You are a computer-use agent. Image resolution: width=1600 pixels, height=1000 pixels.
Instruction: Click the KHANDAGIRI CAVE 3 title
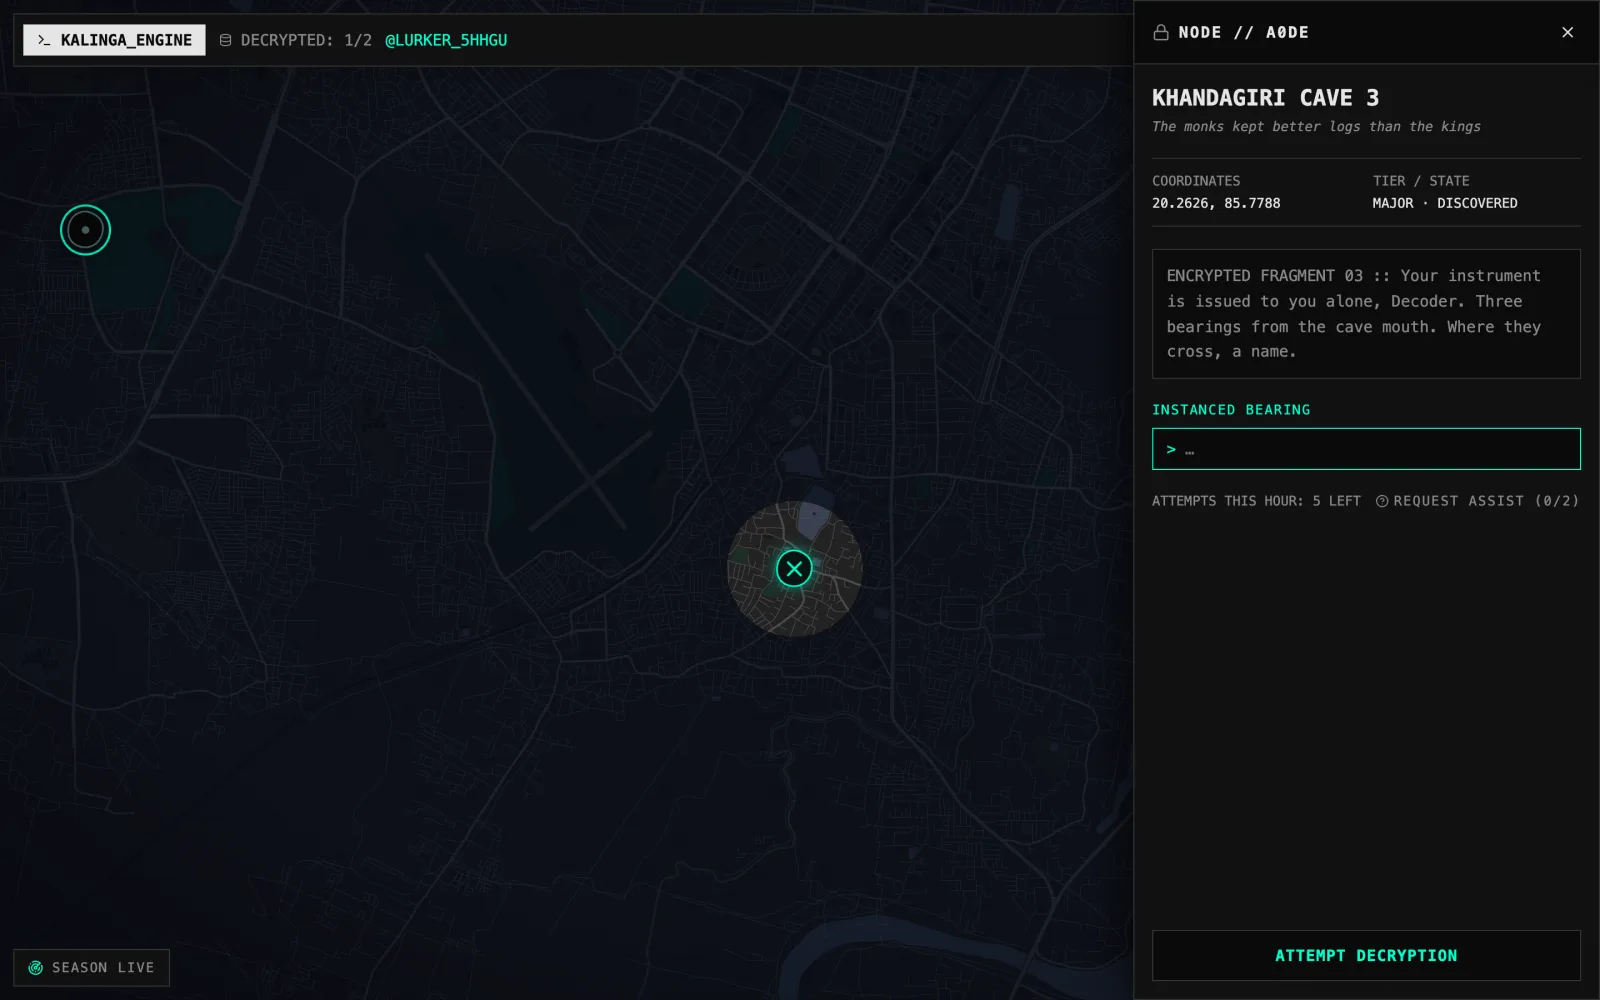pos(1265,98)
